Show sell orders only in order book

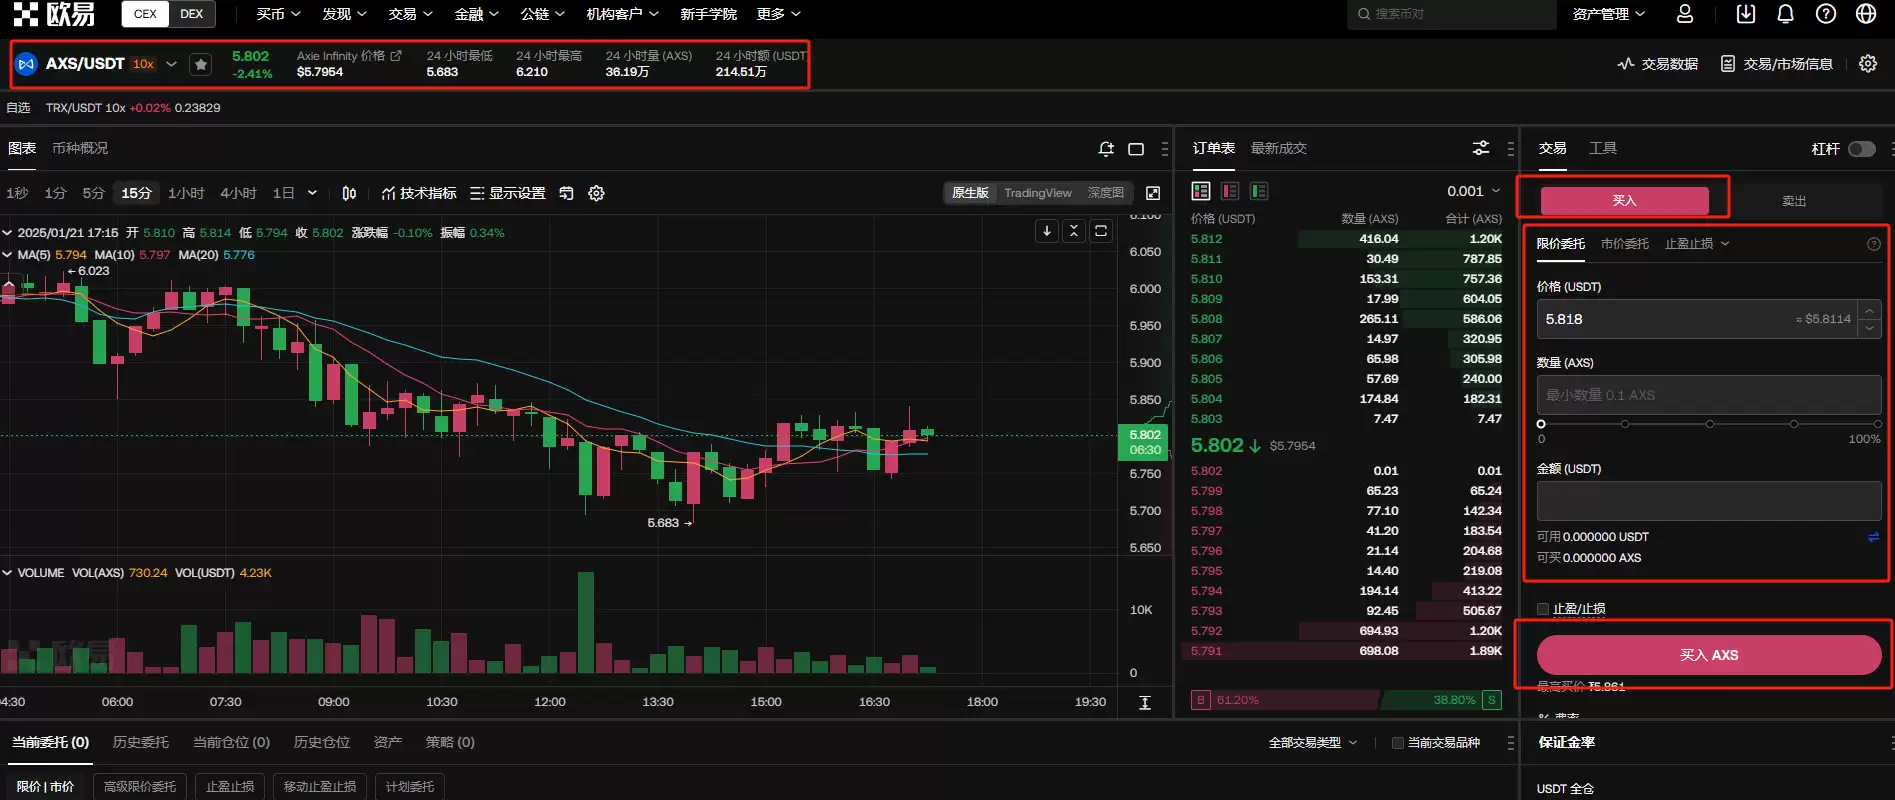click(x=1230, y=191)
